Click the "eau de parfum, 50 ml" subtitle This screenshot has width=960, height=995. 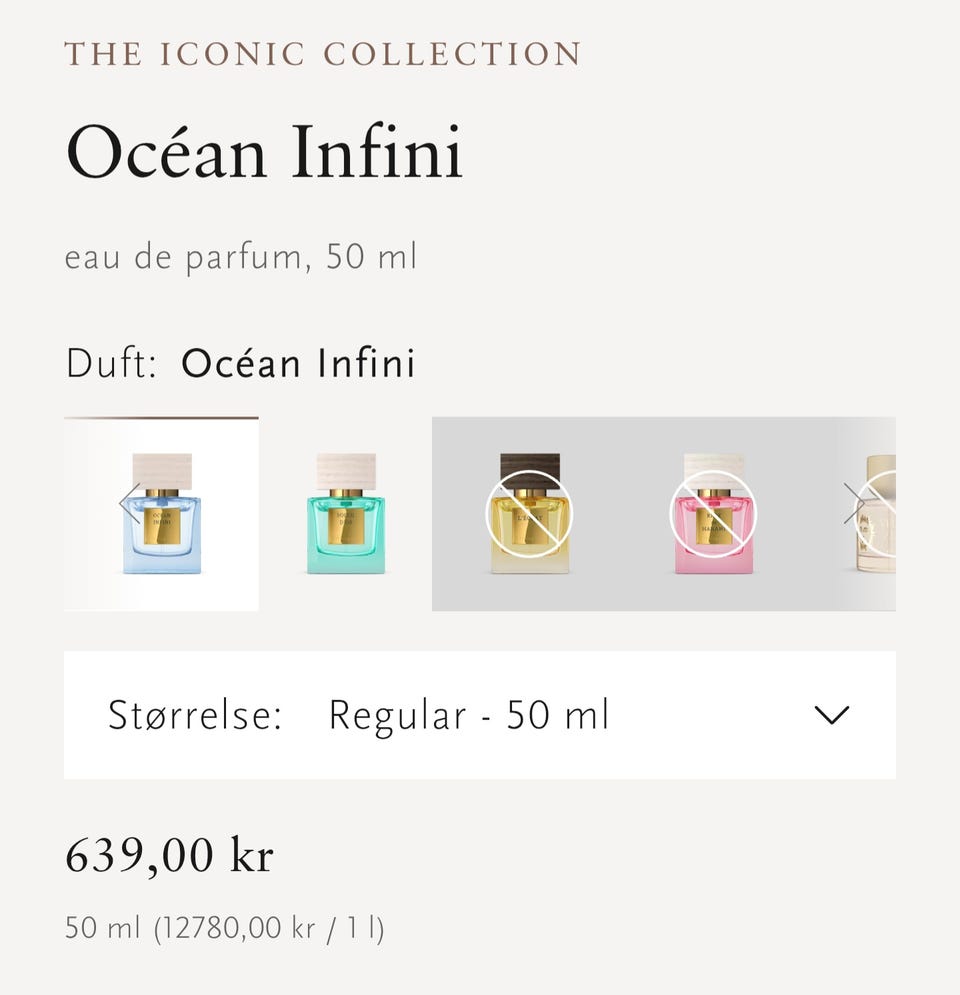point(240,258)
